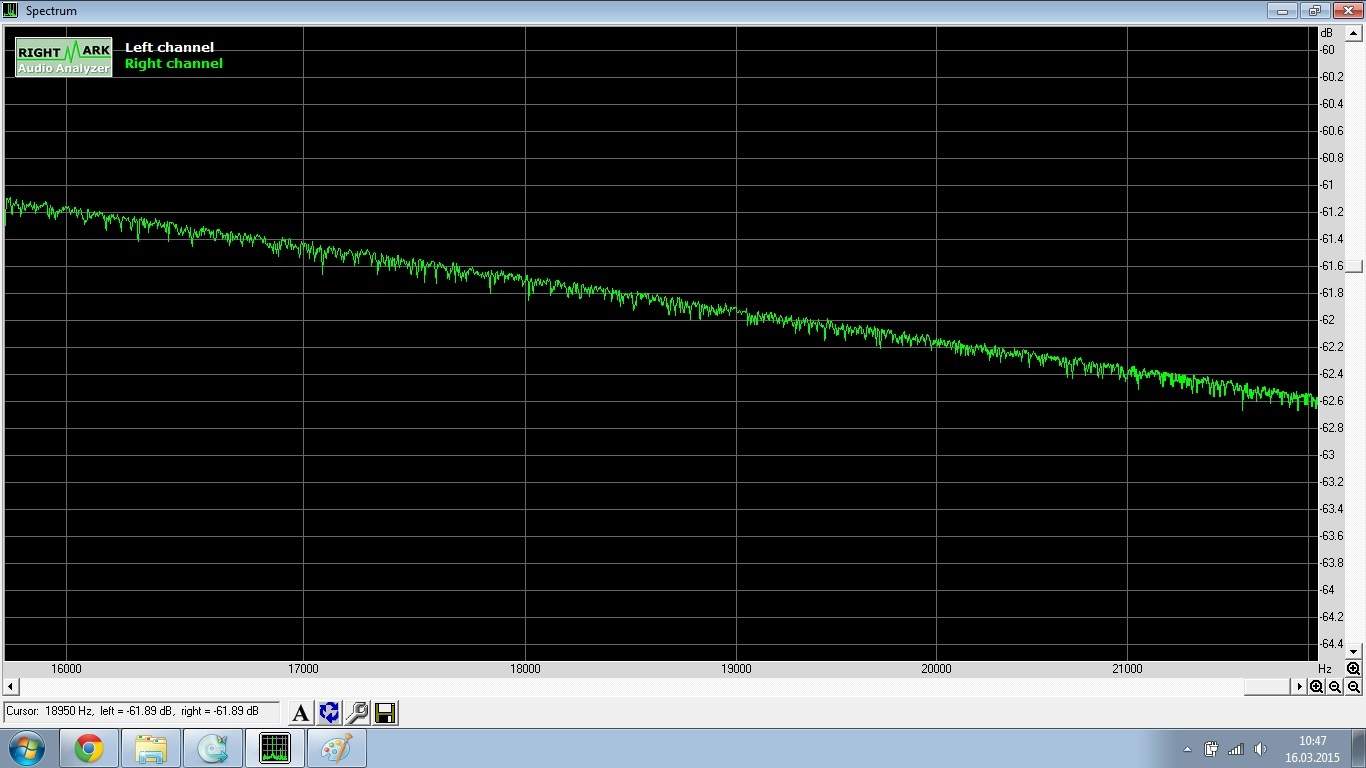
Task: Click the Cursor readout status field
Action: point(142,712)
